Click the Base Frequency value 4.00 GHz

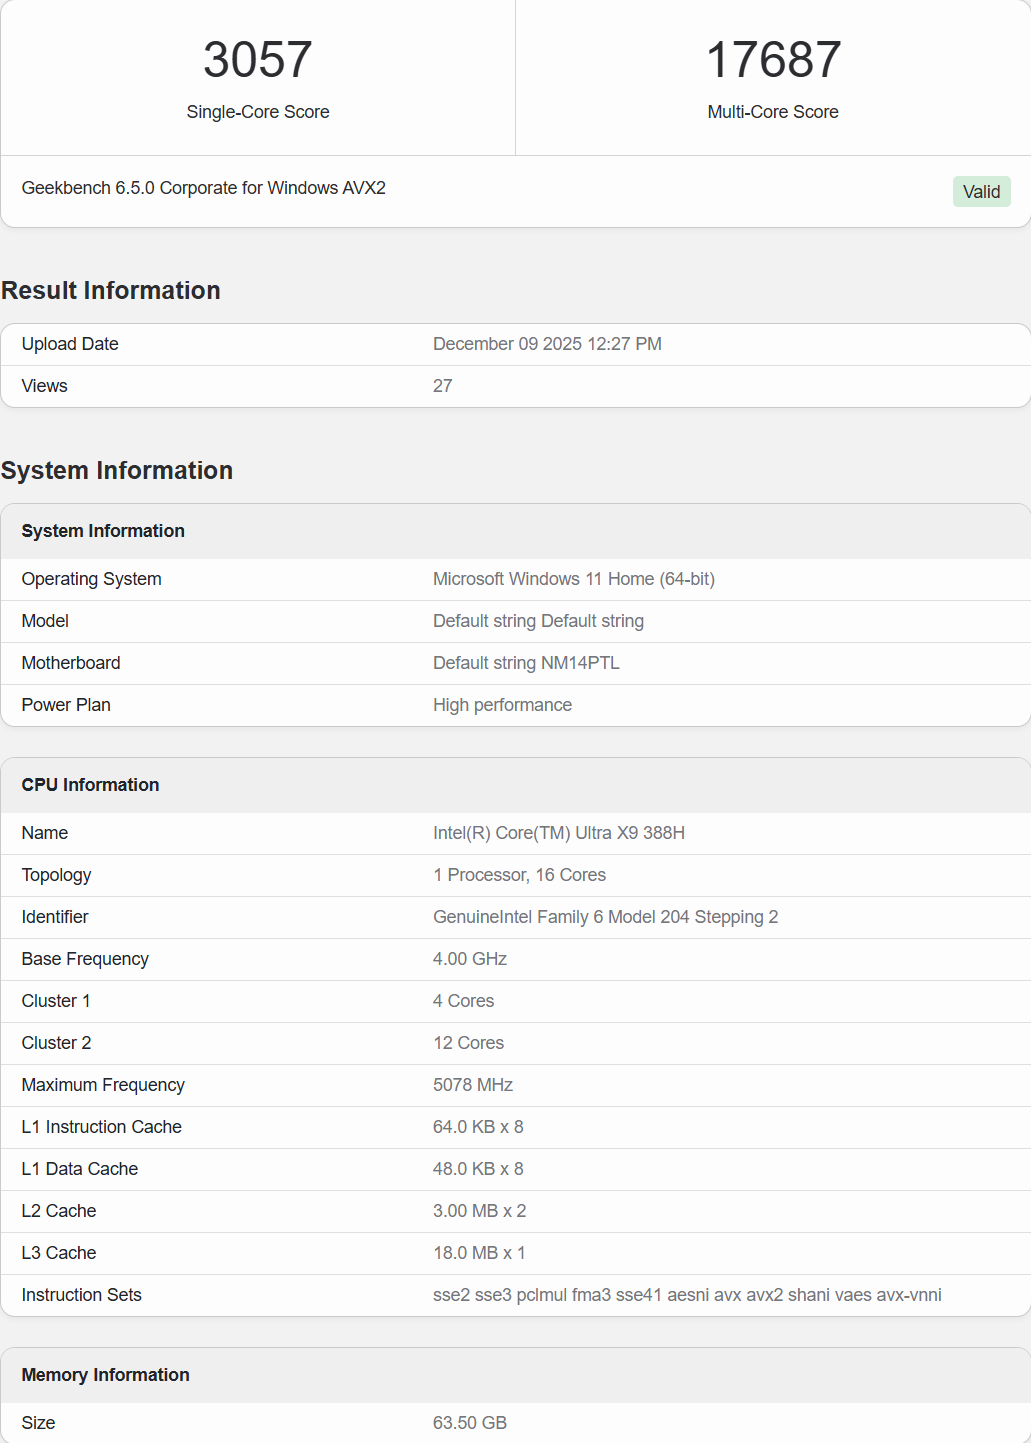point(469,959)
